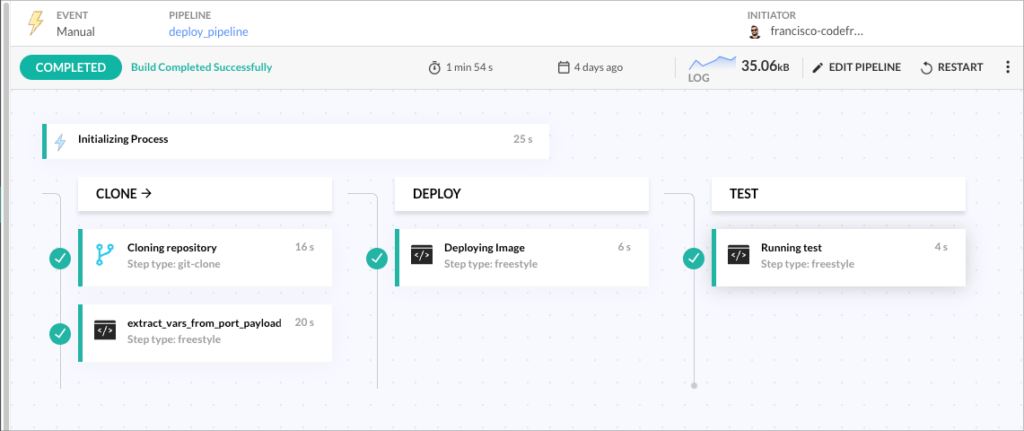Open the three-dot more options menu

tap(1006, 67)
